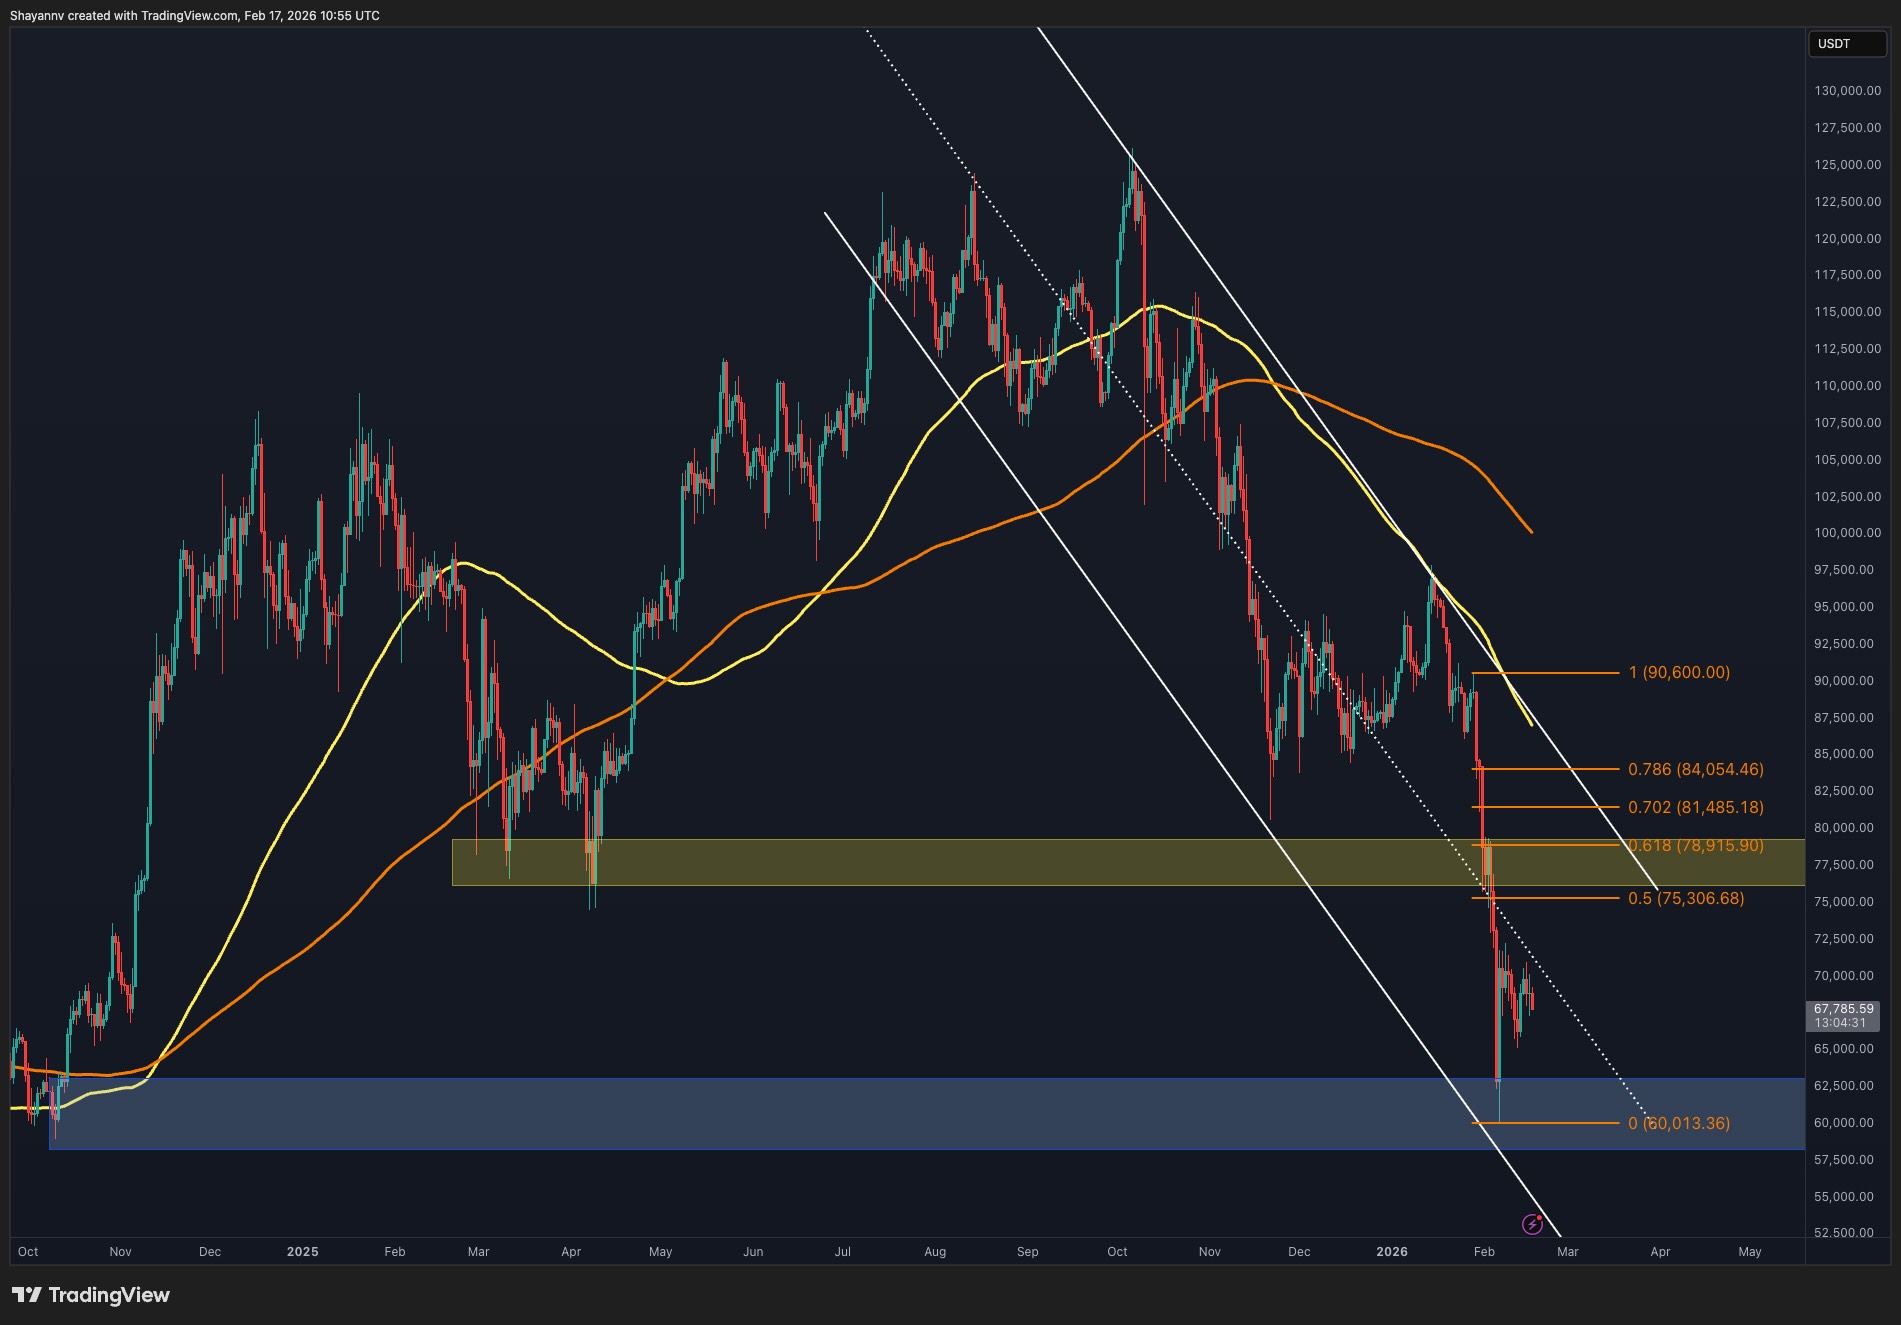Screen dimensions: 1901x1325
Task: Click the 130,000.00 price scale value
Action: [1847, 92]
